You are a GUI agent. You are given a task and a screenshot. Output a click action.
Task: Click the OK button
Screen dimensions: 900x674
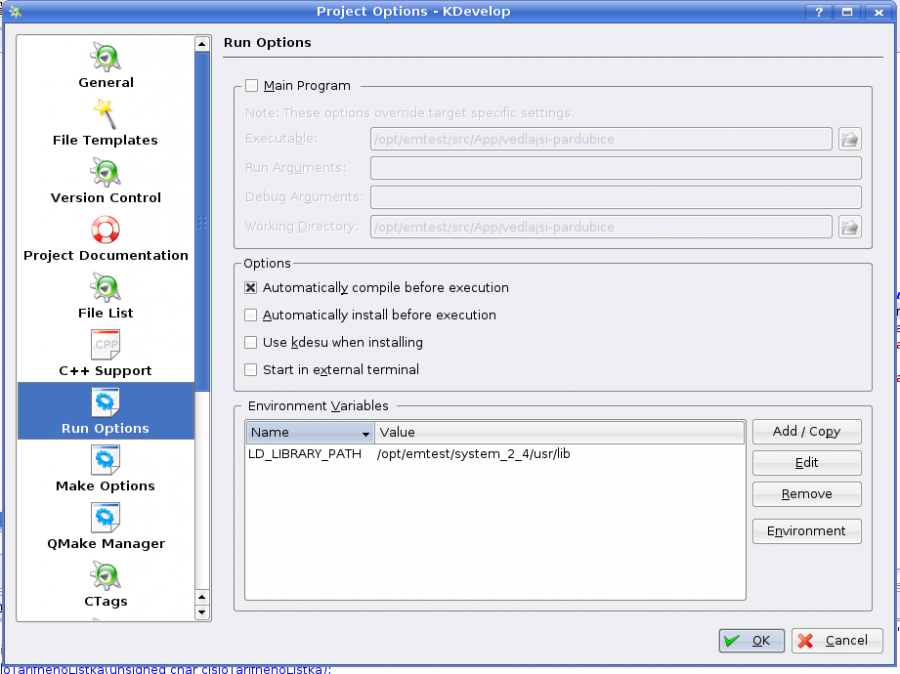tap(751, 641)
